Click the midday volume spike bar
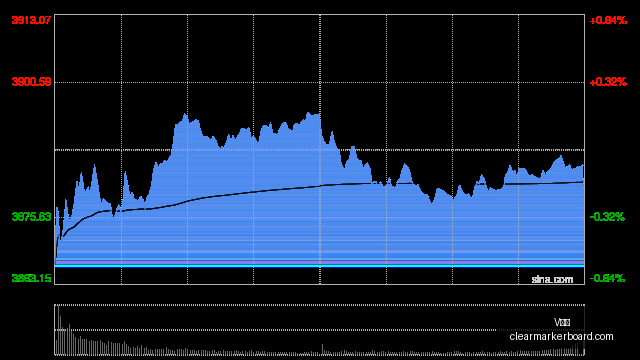The height and width of the screenshot is (360, 640). coord(322,349)
